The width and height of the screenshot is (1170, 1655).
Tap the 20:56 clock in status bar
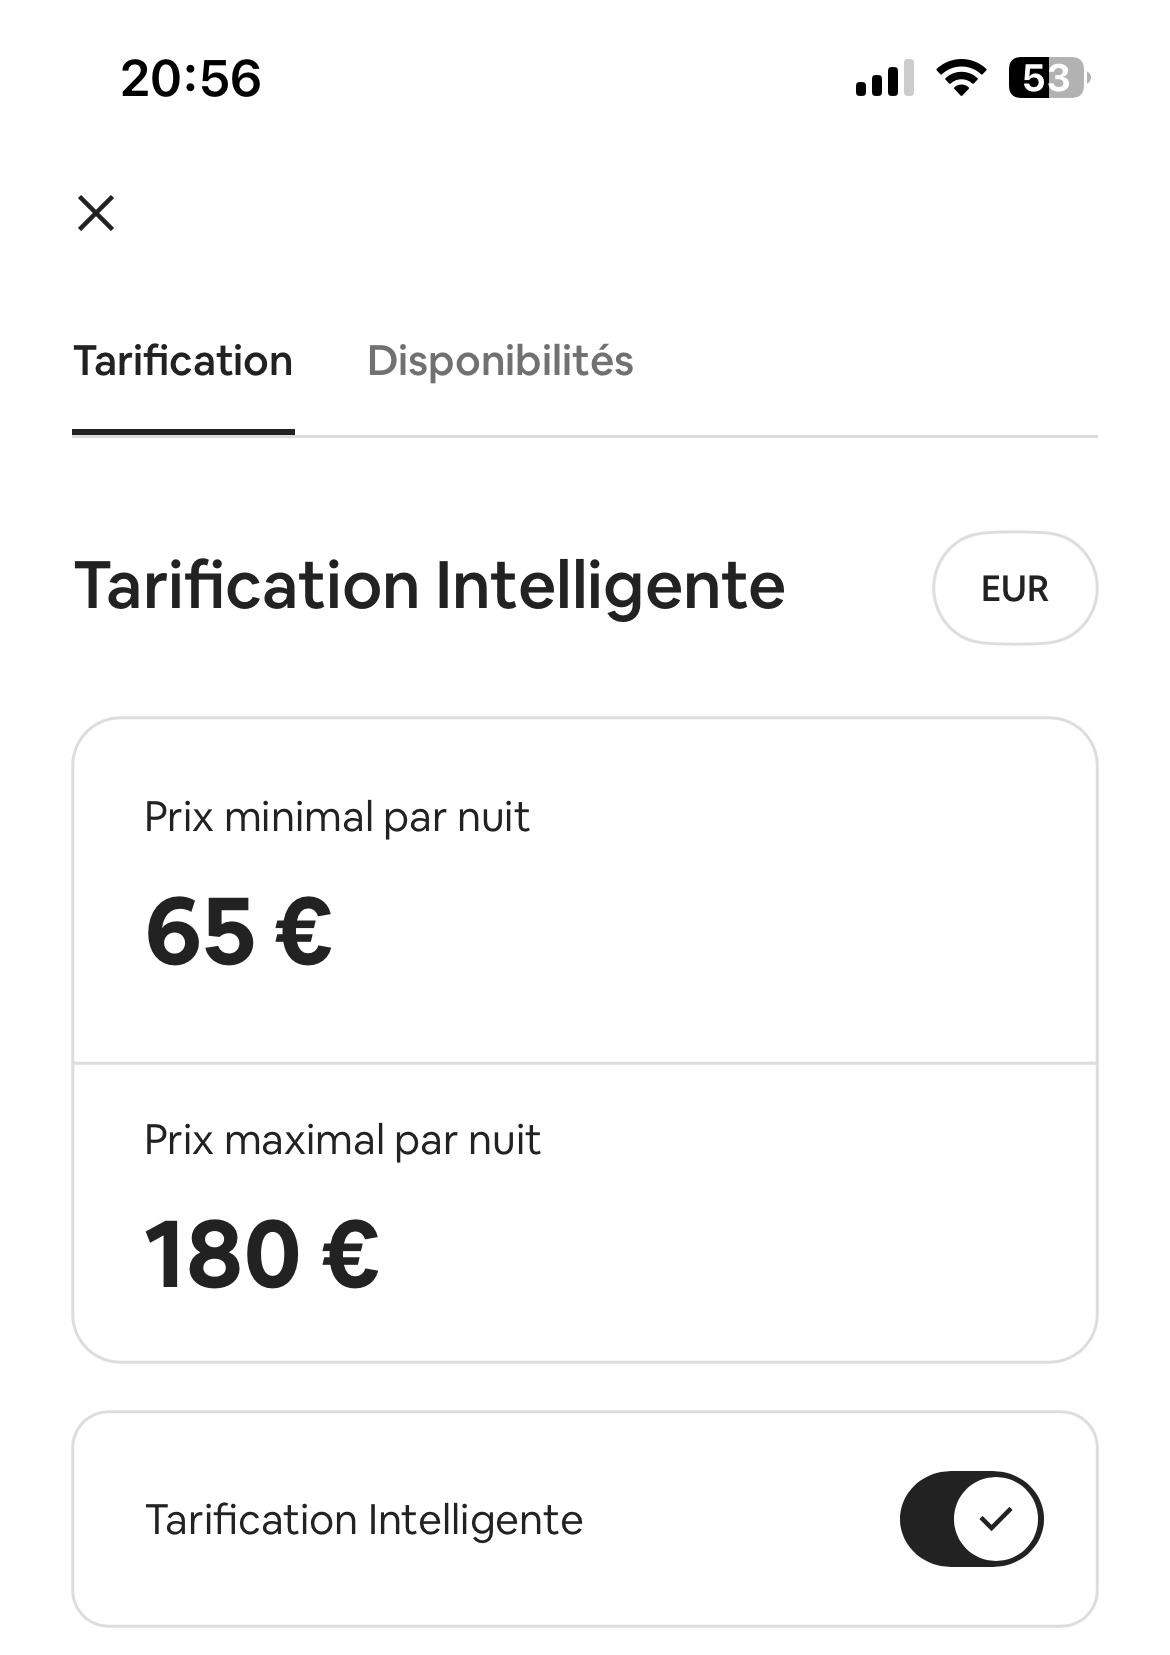191,79
